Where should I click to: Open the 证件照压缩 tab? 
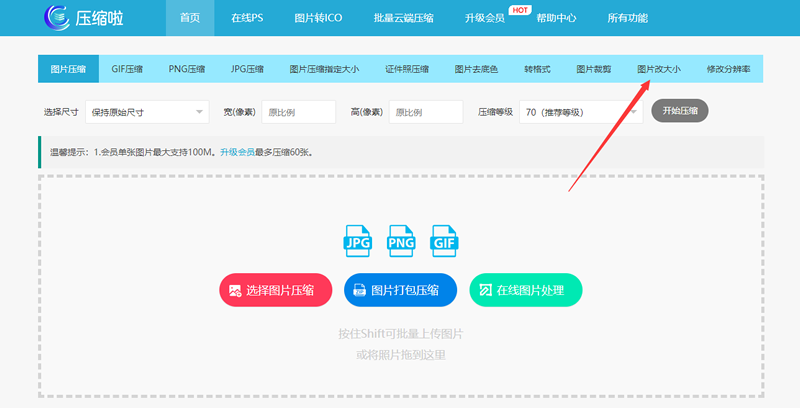coord(407,69)
